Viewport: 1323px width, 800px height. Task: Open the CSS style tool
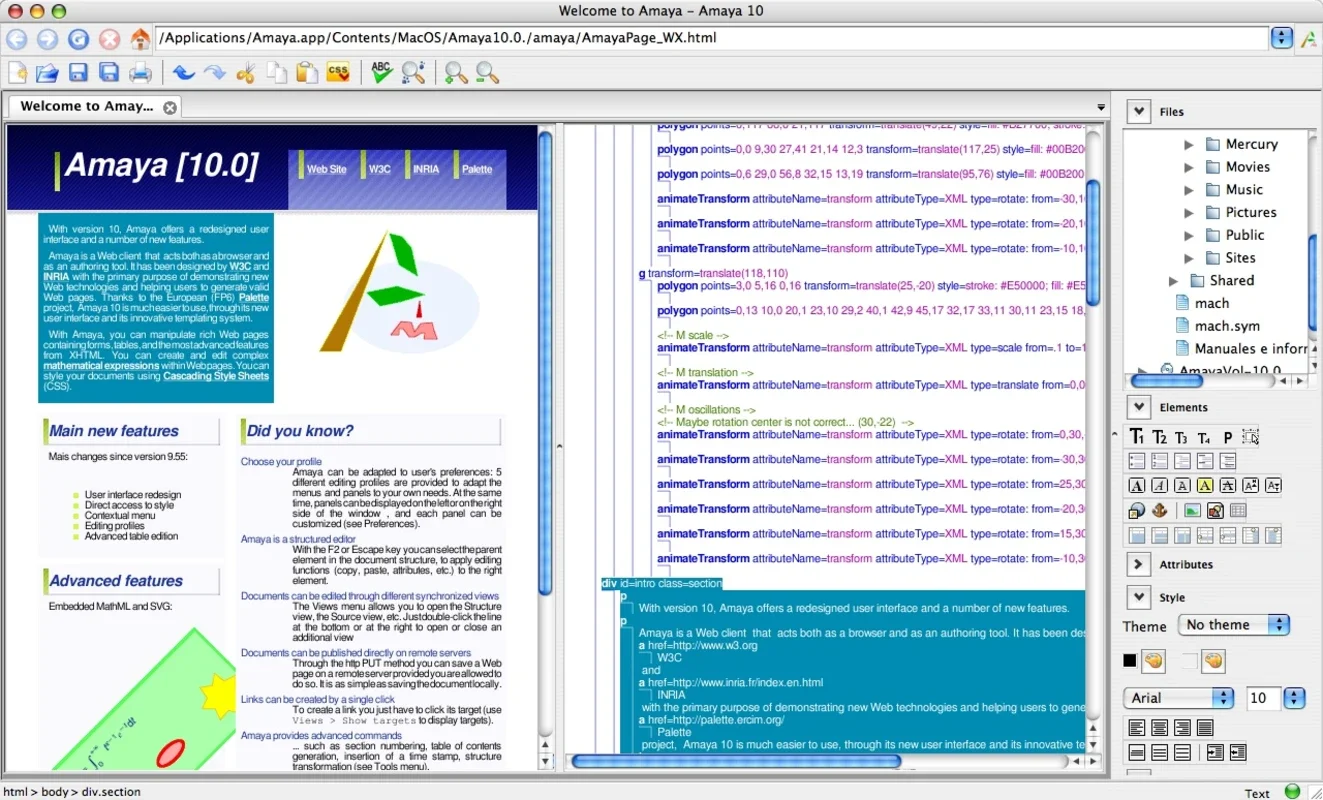click(338, 72)
